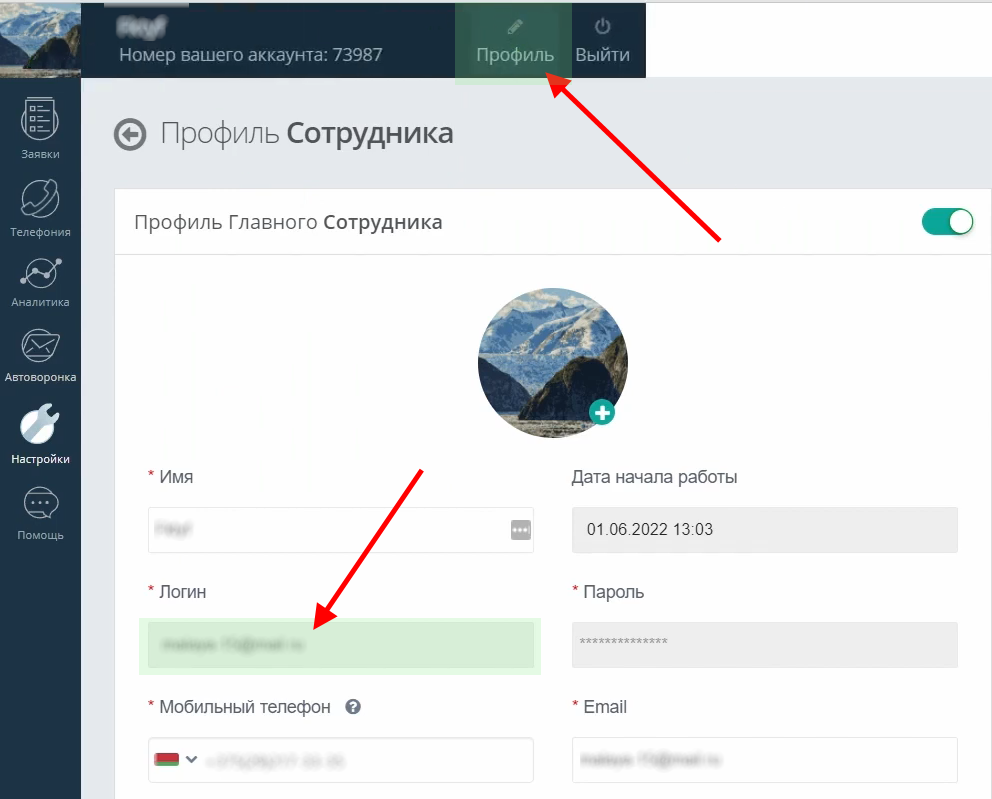992x799 pixels.
Task: Open the Аналитика sidebar section
Action: [40, 280]
